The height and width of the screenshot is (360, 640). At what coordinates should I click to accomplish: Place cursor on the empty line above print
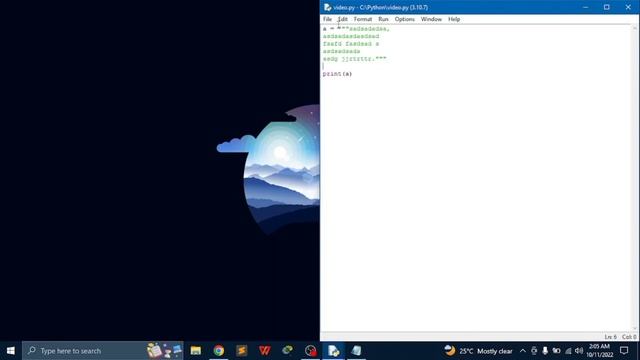coord(477,66)
